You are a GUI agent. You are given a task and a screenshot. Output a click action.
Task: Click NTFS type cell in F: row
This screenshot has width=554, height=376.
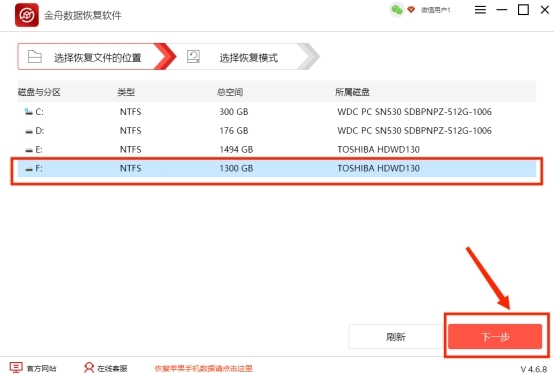click(131, 169)
